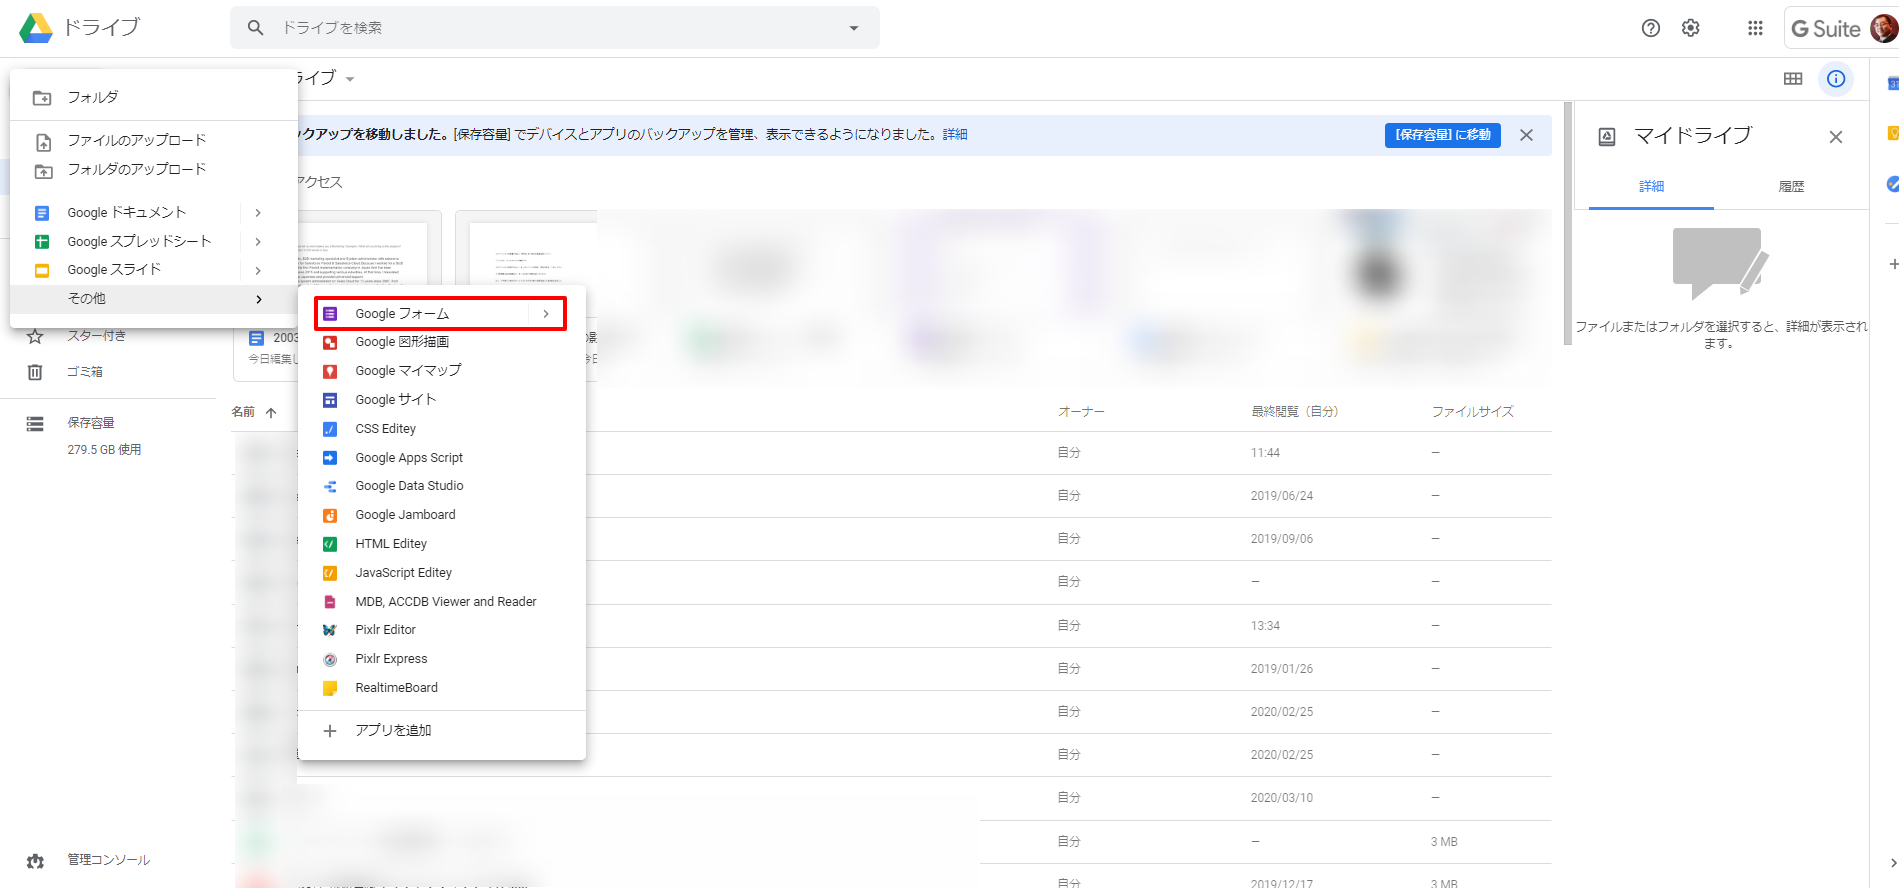
Task: Open the 詳細 link in banner
Action: pos(955,135)
